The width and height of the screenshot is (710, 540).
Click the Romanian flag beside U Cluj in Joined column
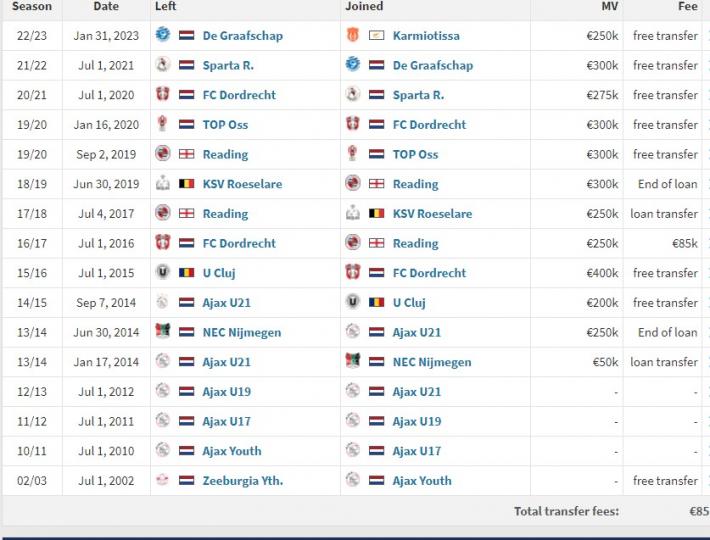click(x=377, y=302)
